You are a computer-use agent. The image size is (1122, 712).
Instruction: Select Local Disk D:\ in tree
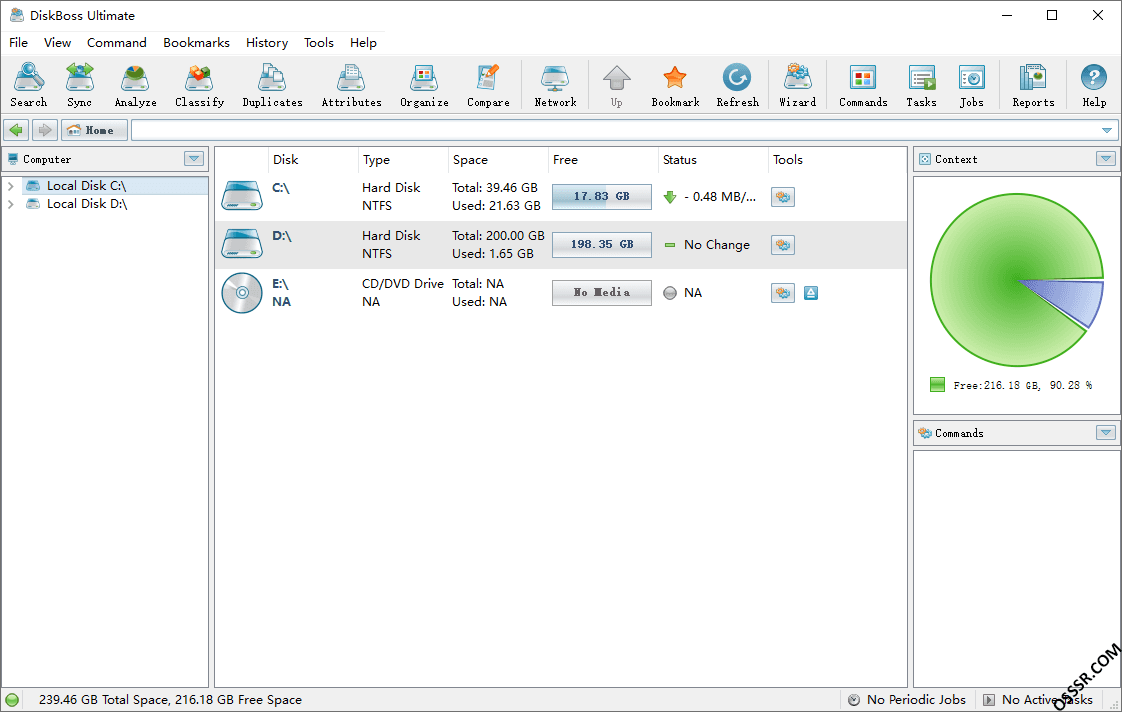[x=87, y=204]
